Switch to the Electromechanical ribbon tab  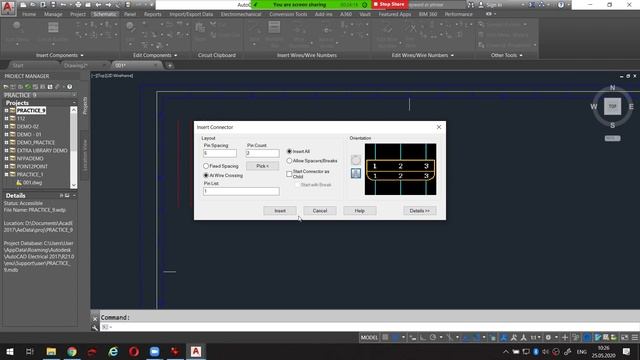[241, 14]
